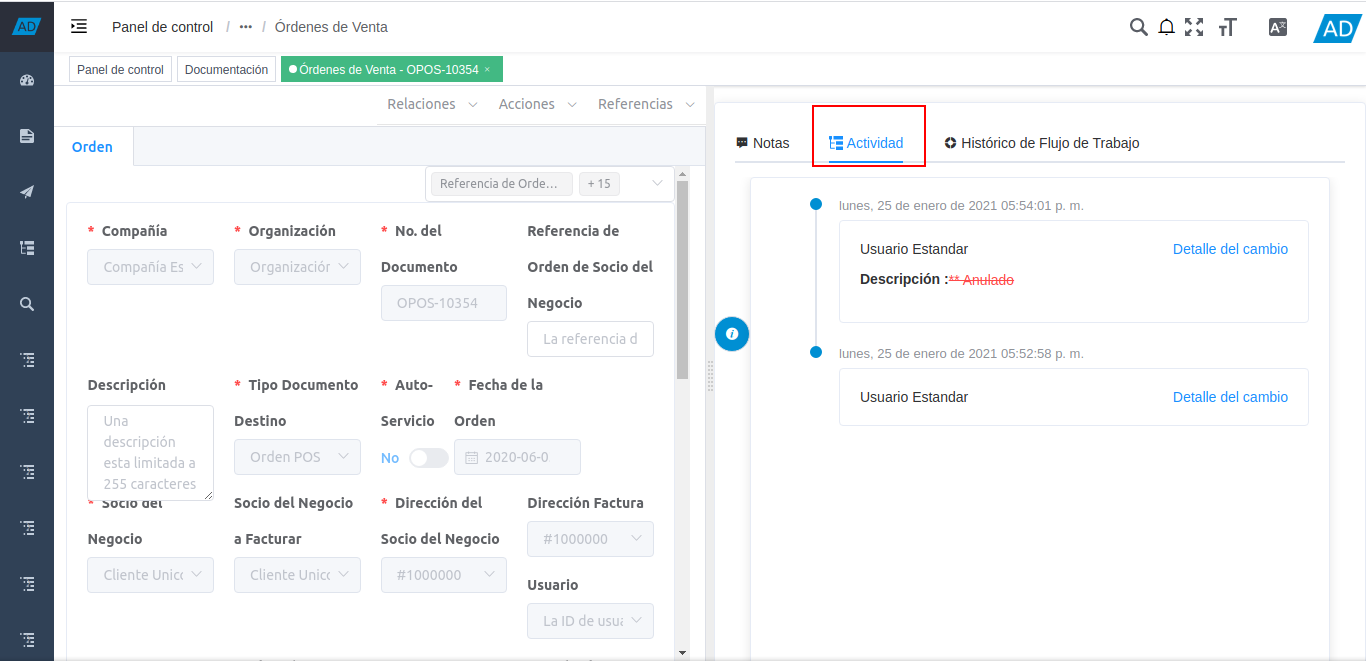Switch to Documentación view tab
The width and height of the screenshot is (1366, 661).
click(x=226, y=70)
